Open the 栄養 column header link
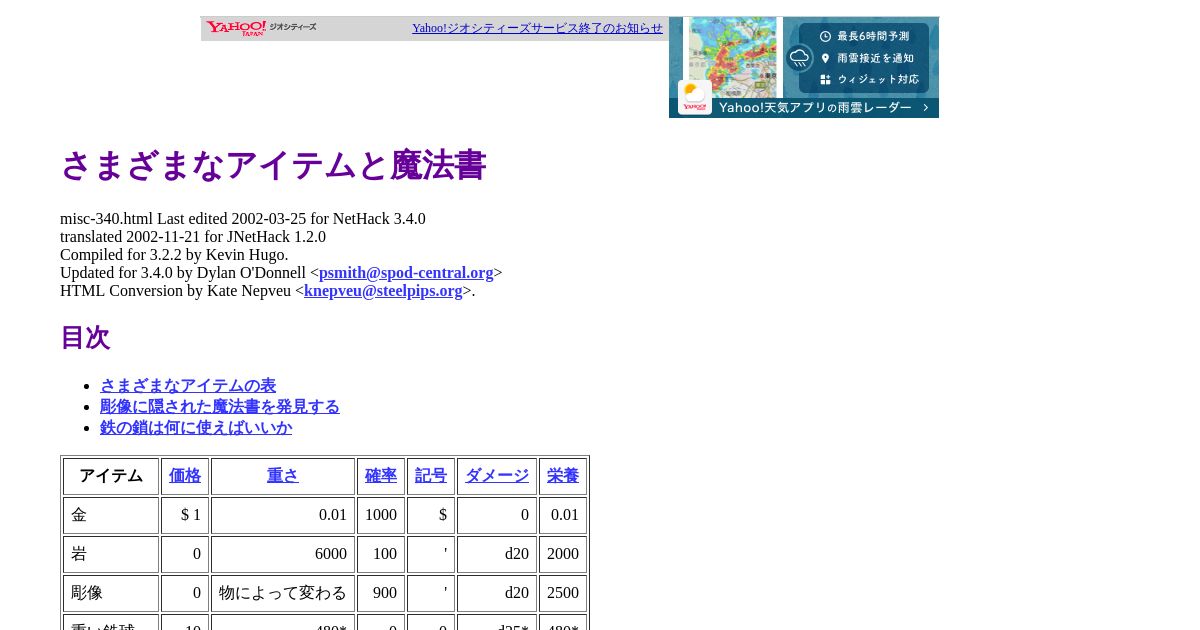The image size is (1200, 630). click(563, 476)
